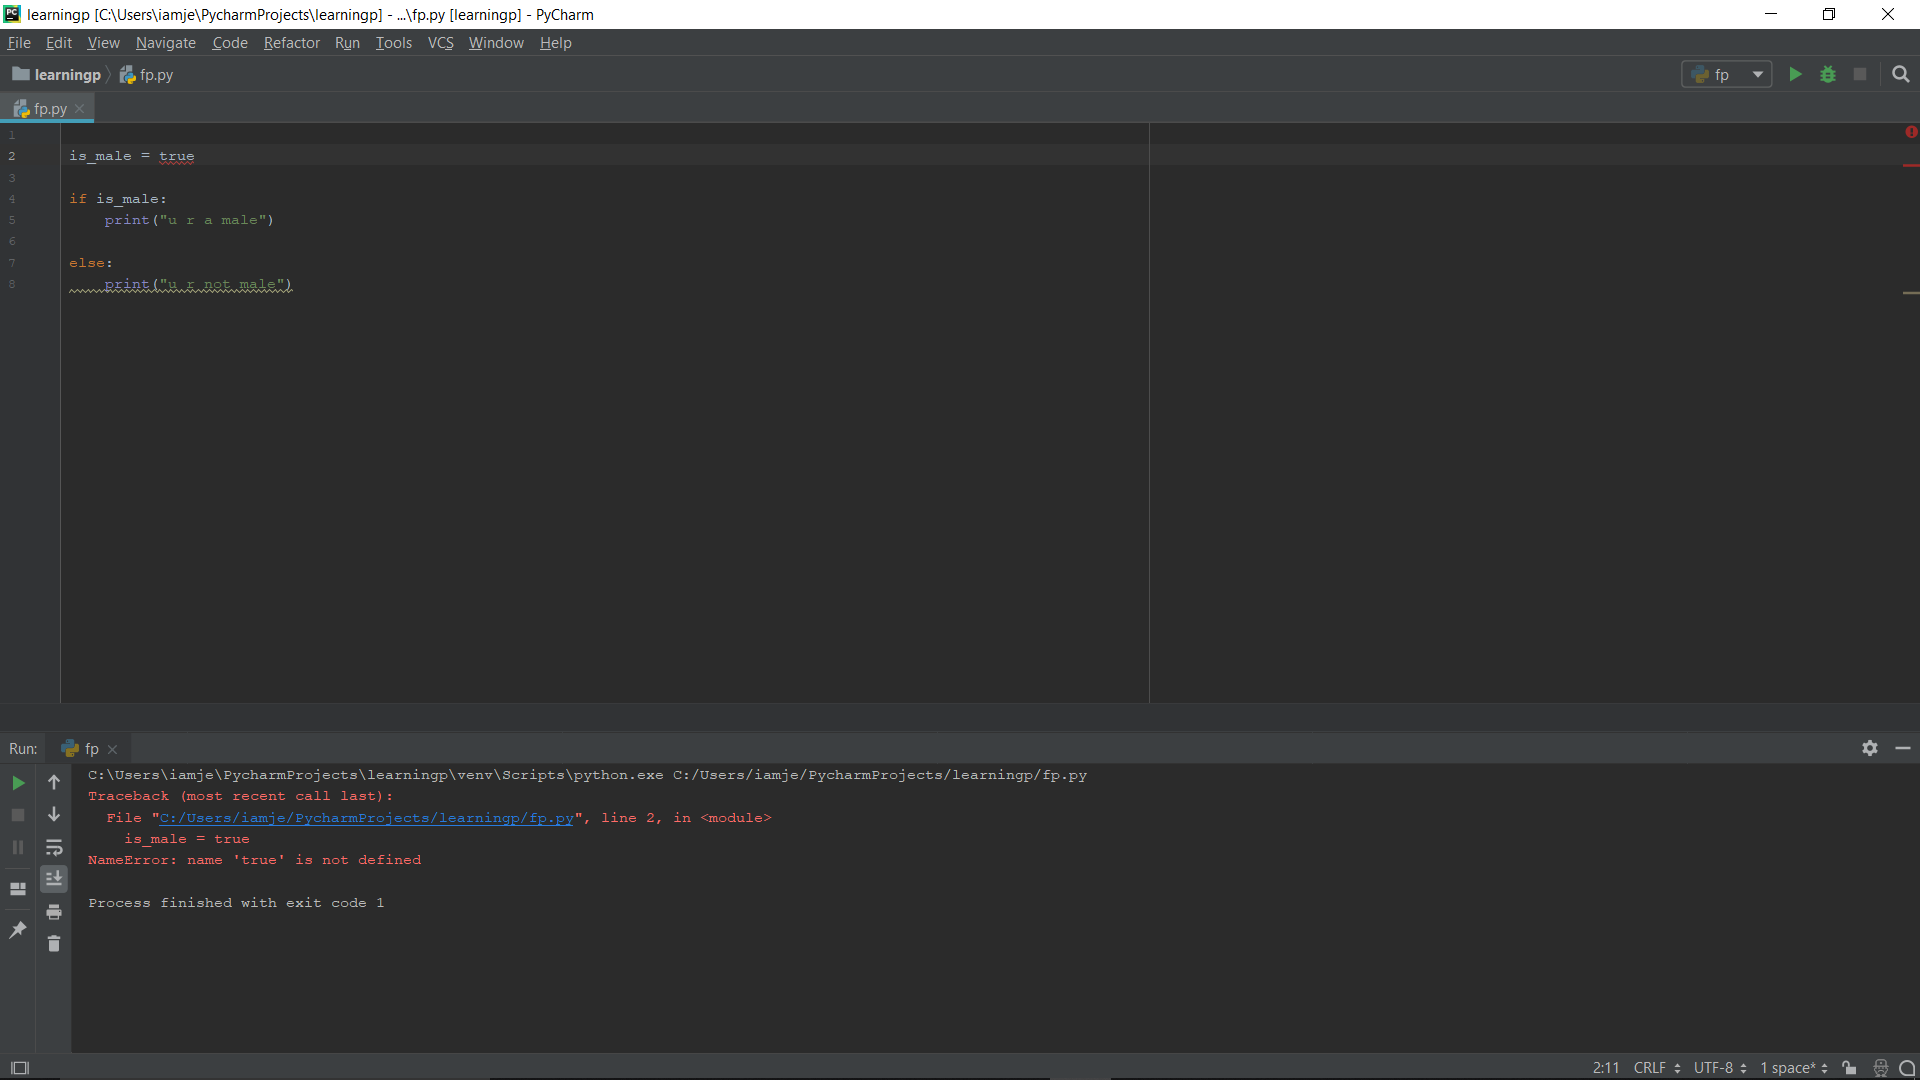This screenshot has height=1080, width=1920.
Task: Close the fp.py editor tab
Action: [x=80, y=109]
